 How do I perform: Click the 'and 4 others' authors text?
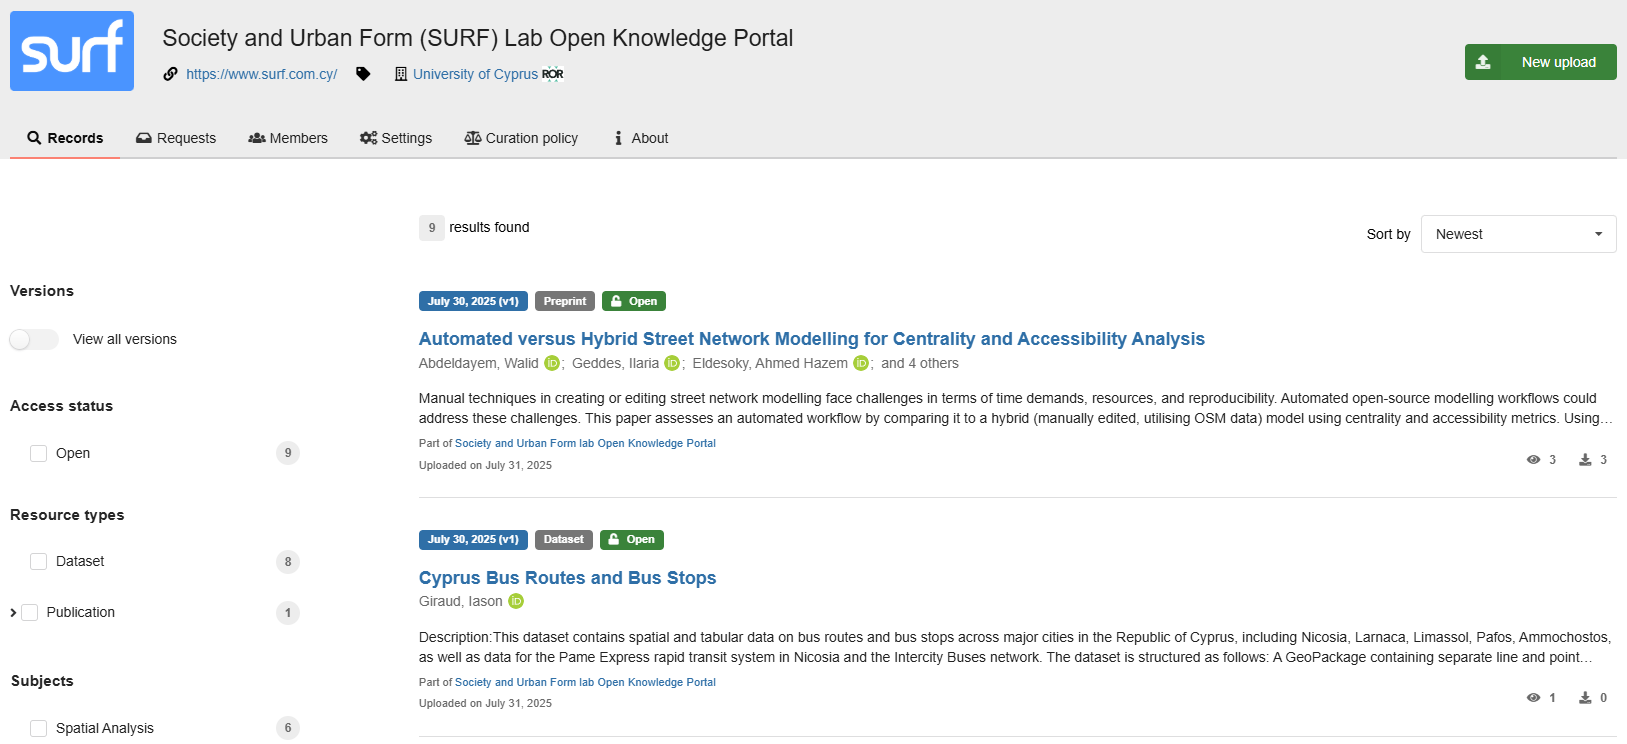920,363
